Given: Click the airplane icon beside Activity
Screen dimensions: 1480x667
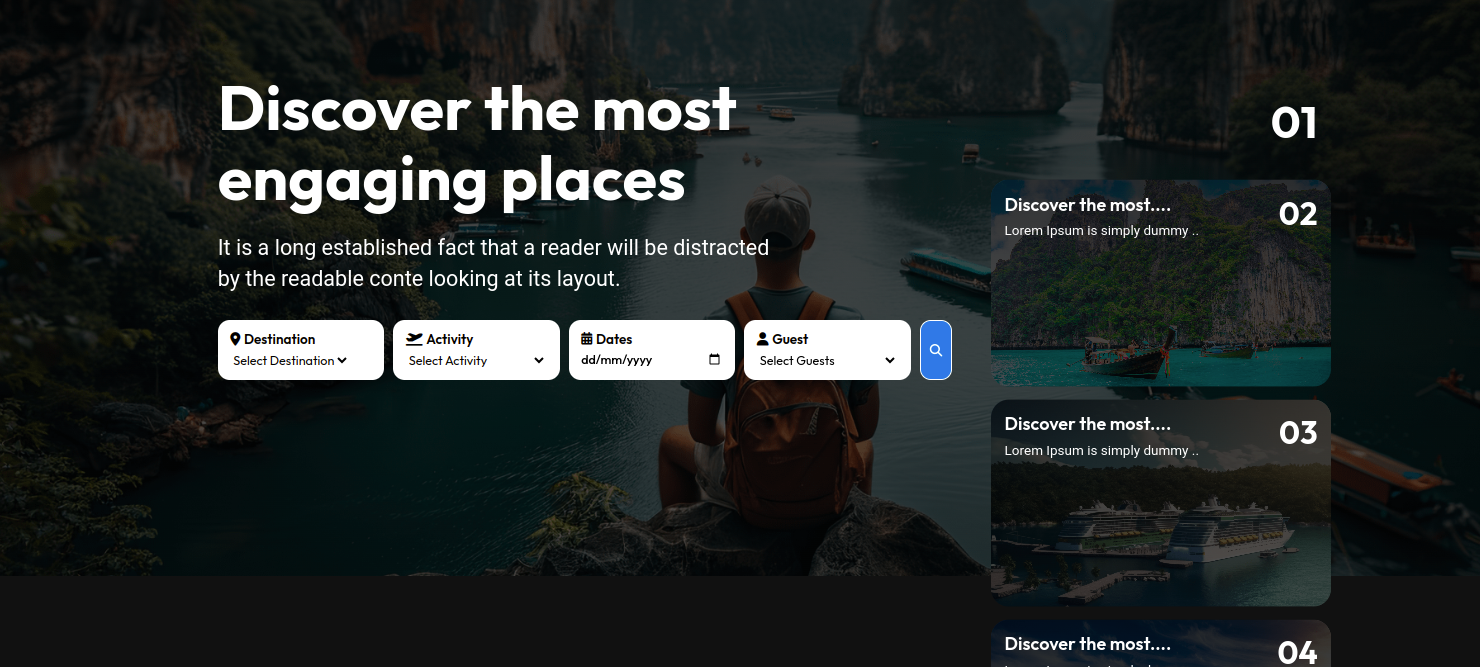Looking at the screenshot, I should pyautogui.click(x=414, y=339).
